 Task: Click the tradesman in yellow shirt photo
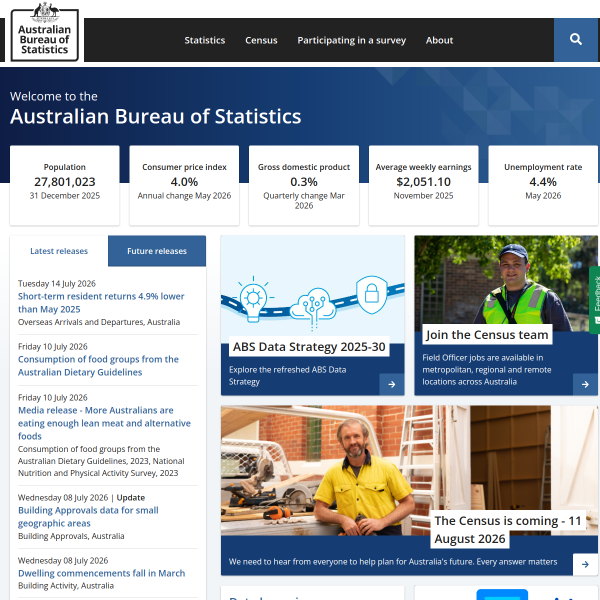coord(409,470)
